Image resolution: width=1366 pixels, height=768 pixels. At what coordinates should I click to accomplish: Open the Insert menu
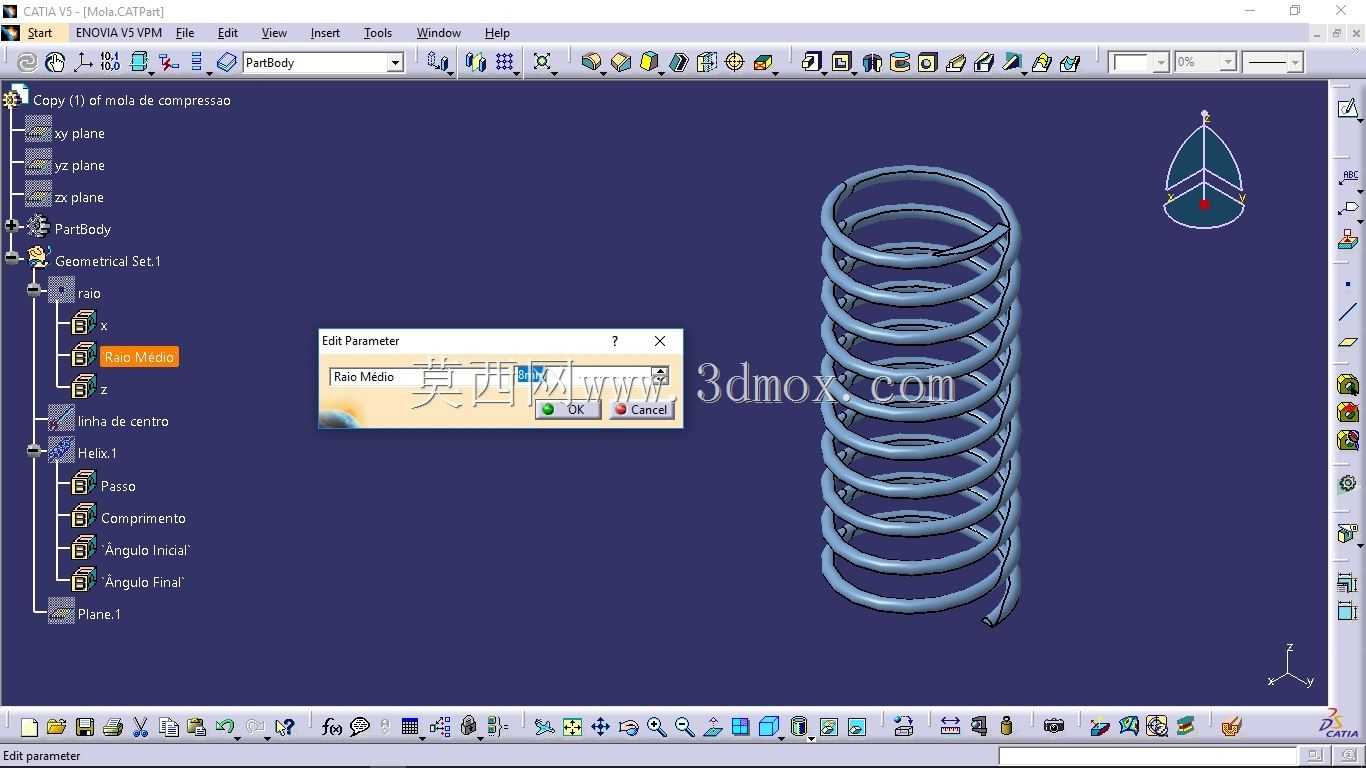tap(325, 33)
